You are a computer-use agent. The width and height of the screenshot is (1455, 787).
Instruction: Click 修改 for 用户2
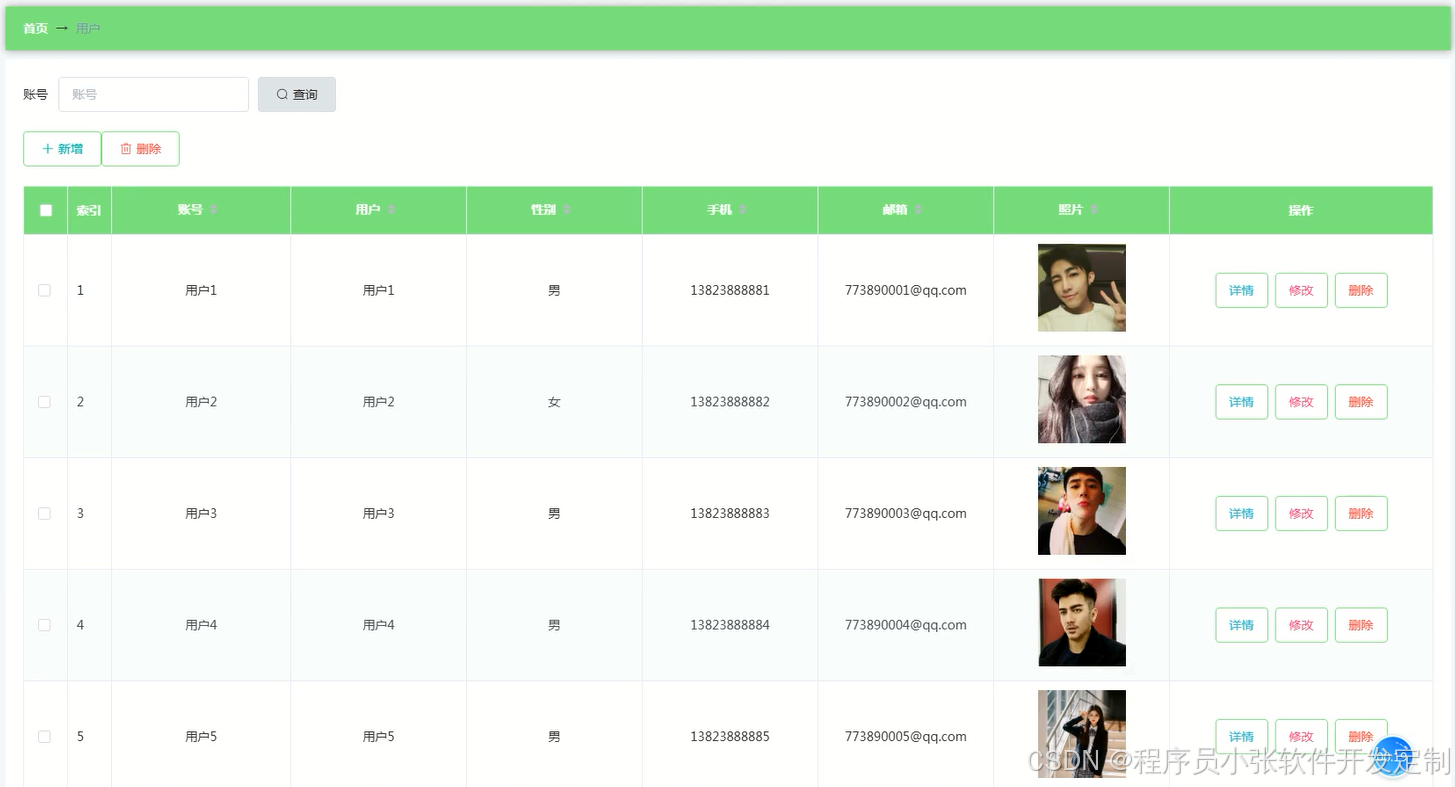click(1301, 402)
